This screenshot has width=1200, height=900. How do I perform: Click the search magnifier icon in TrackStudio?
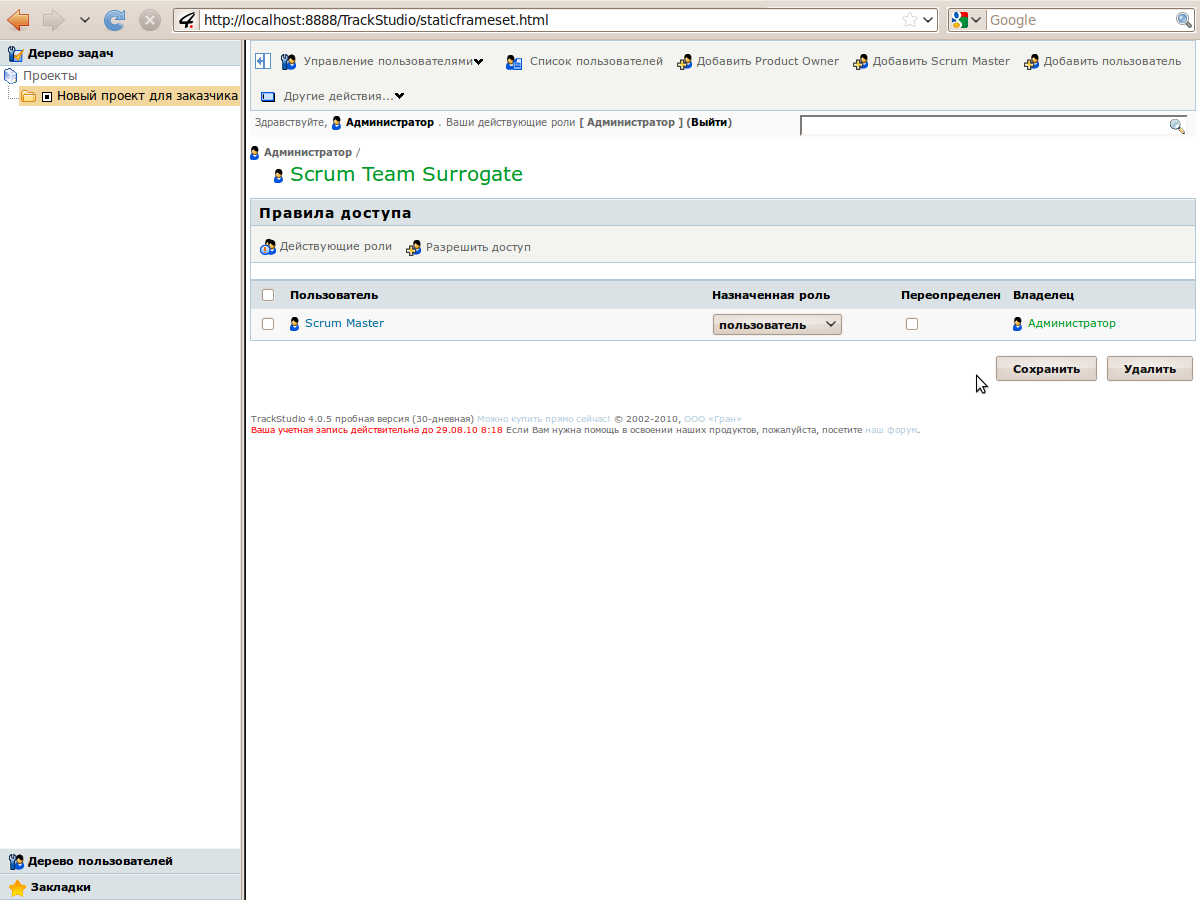click(1177, 126)
